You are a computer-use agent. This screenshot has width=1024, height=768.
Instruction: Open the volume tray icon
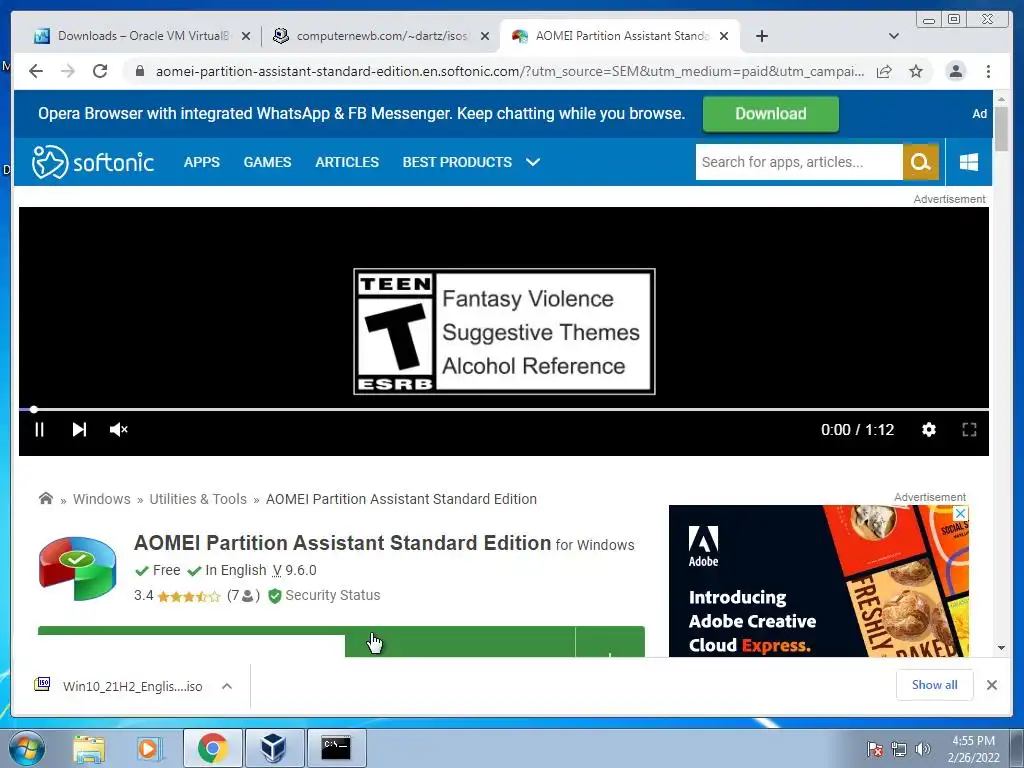point(922,749)
